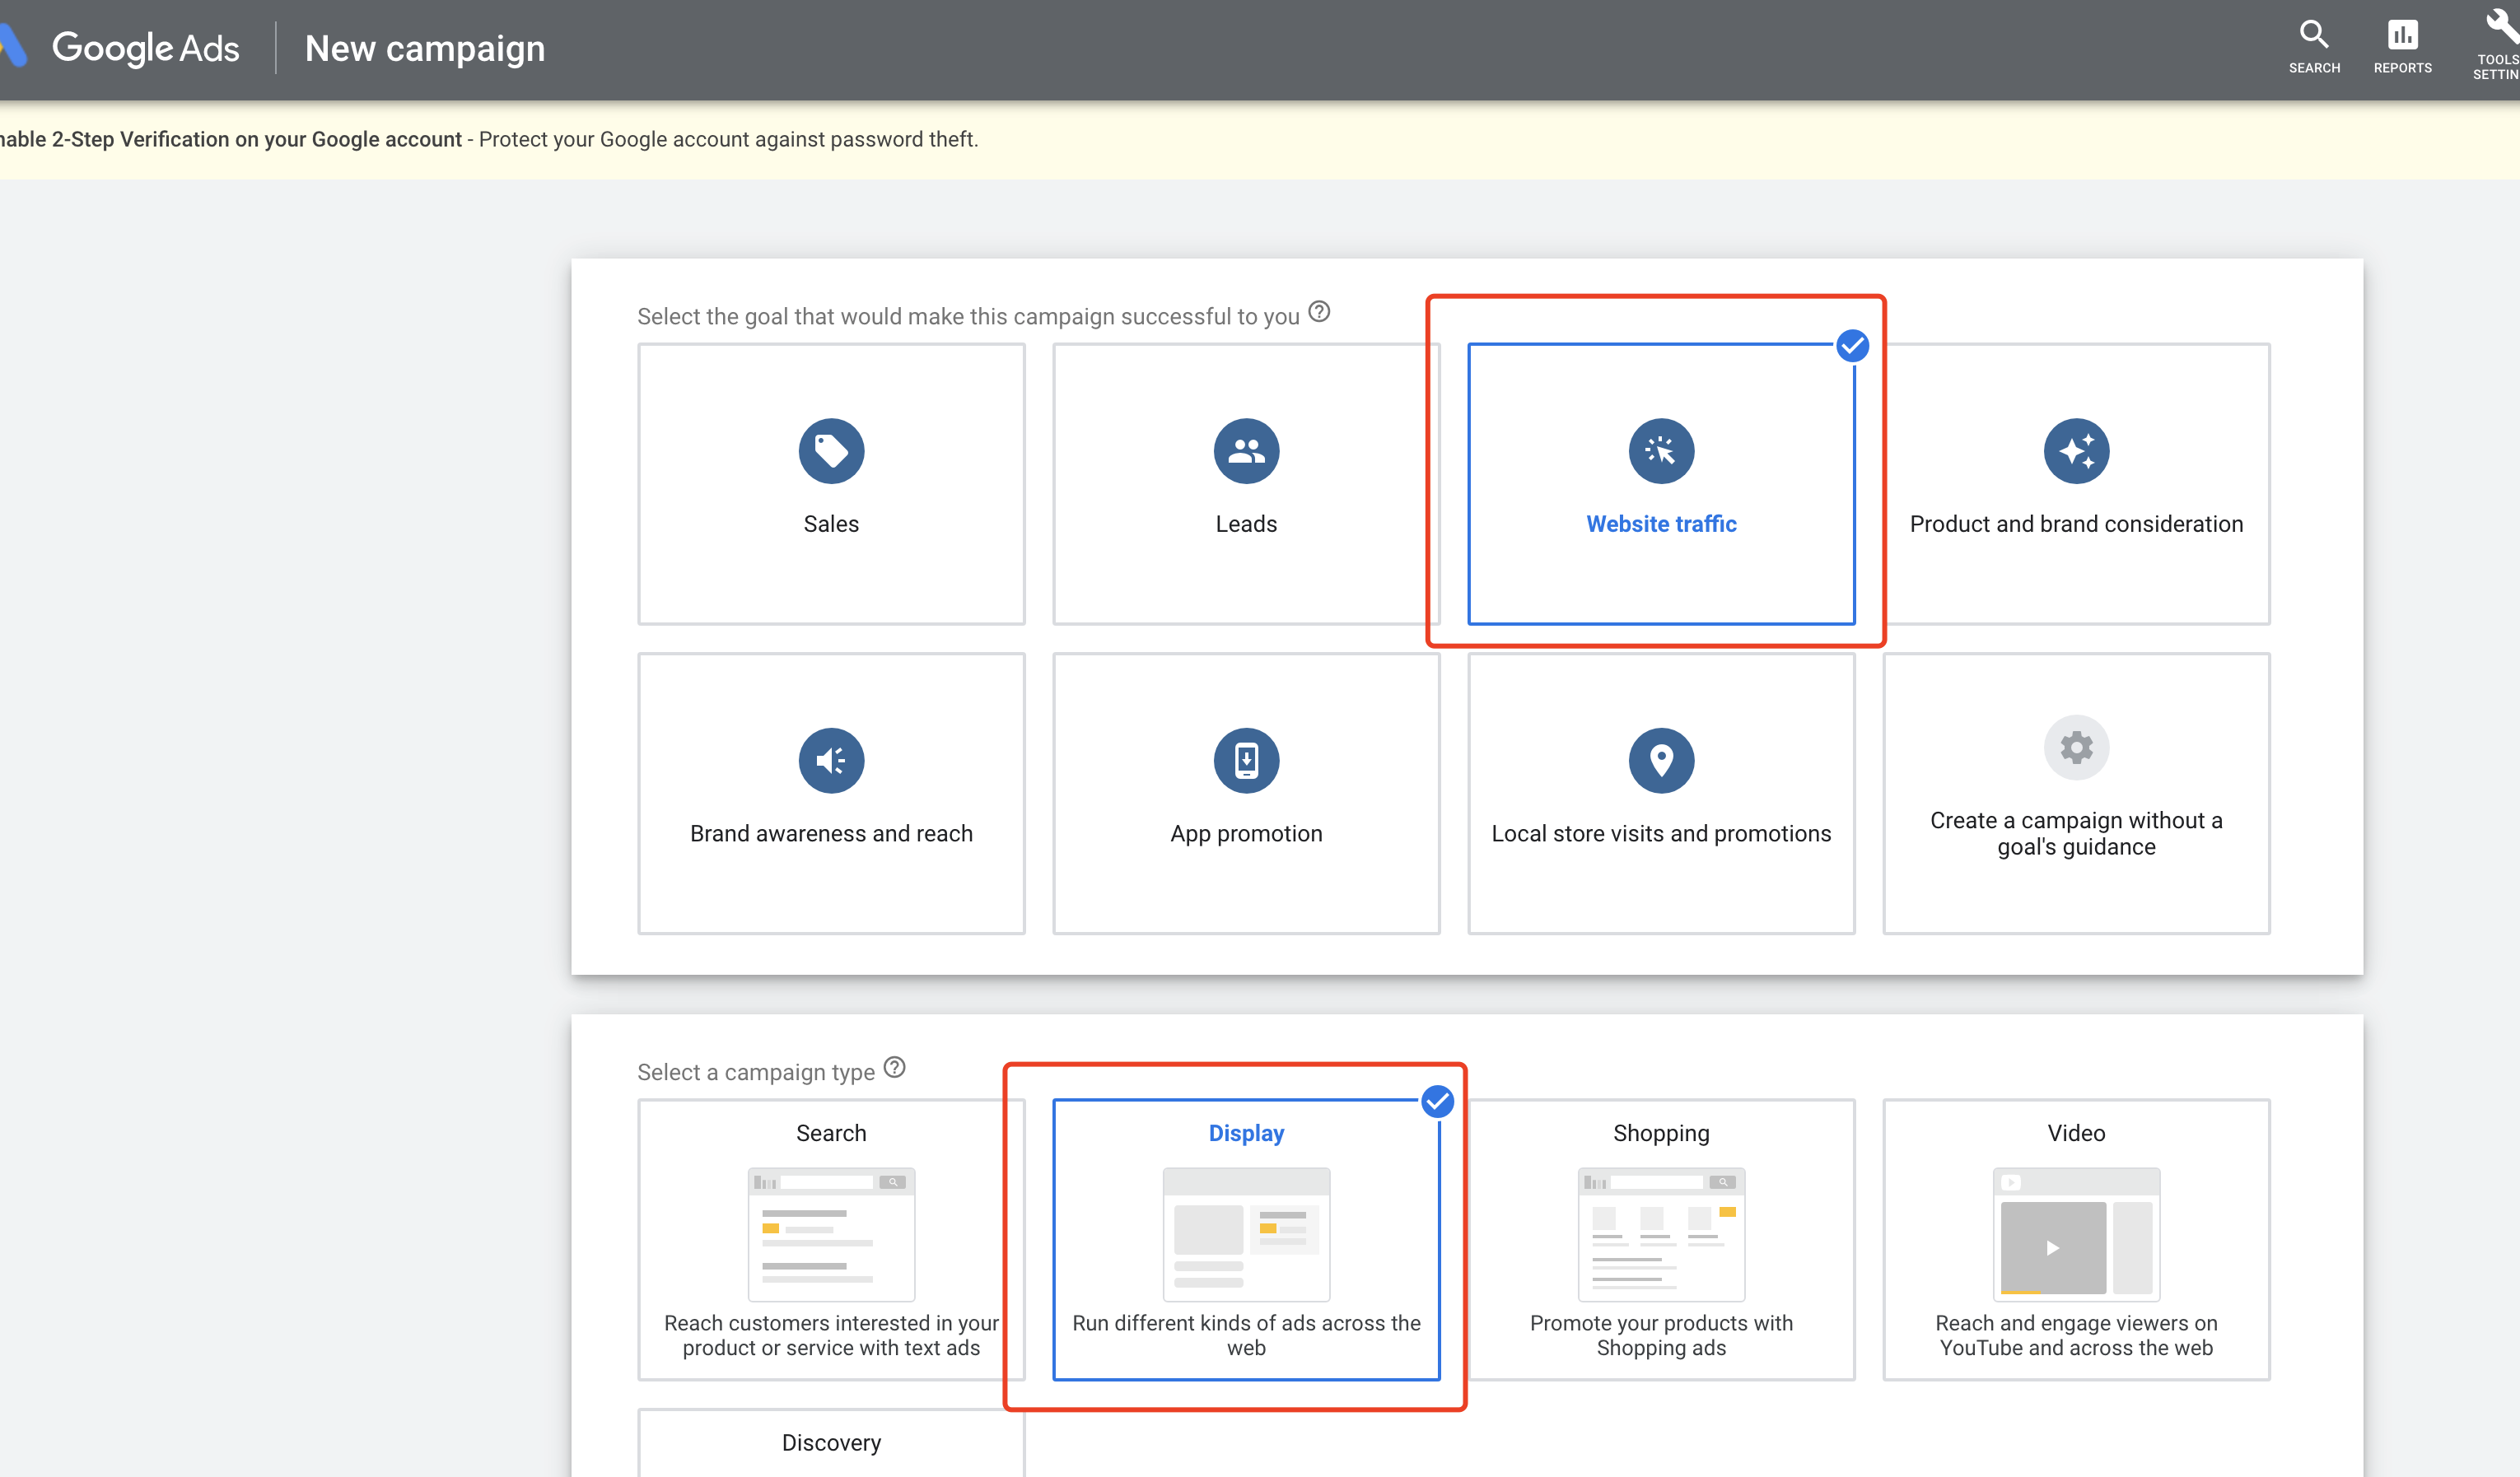This screenshot has height=1477, width=2520.
Task: Click 'Reach customers interested in your product' description
Action: pos(831,1335)
